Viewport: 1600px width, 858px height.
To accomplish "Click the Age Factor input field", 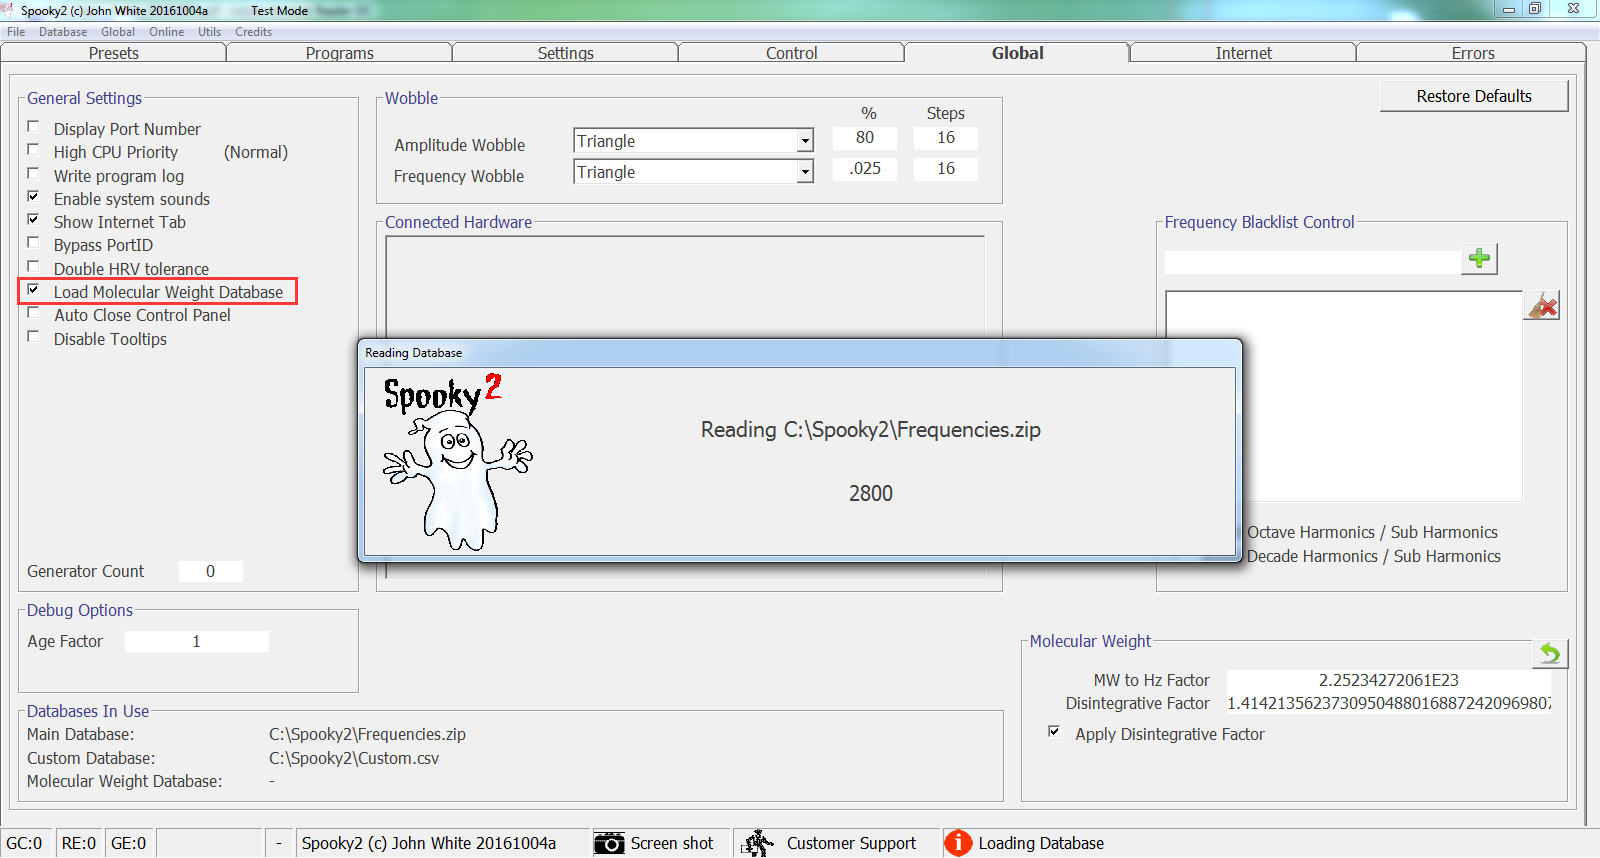I will pyautogui.click(x=197, y=641).
